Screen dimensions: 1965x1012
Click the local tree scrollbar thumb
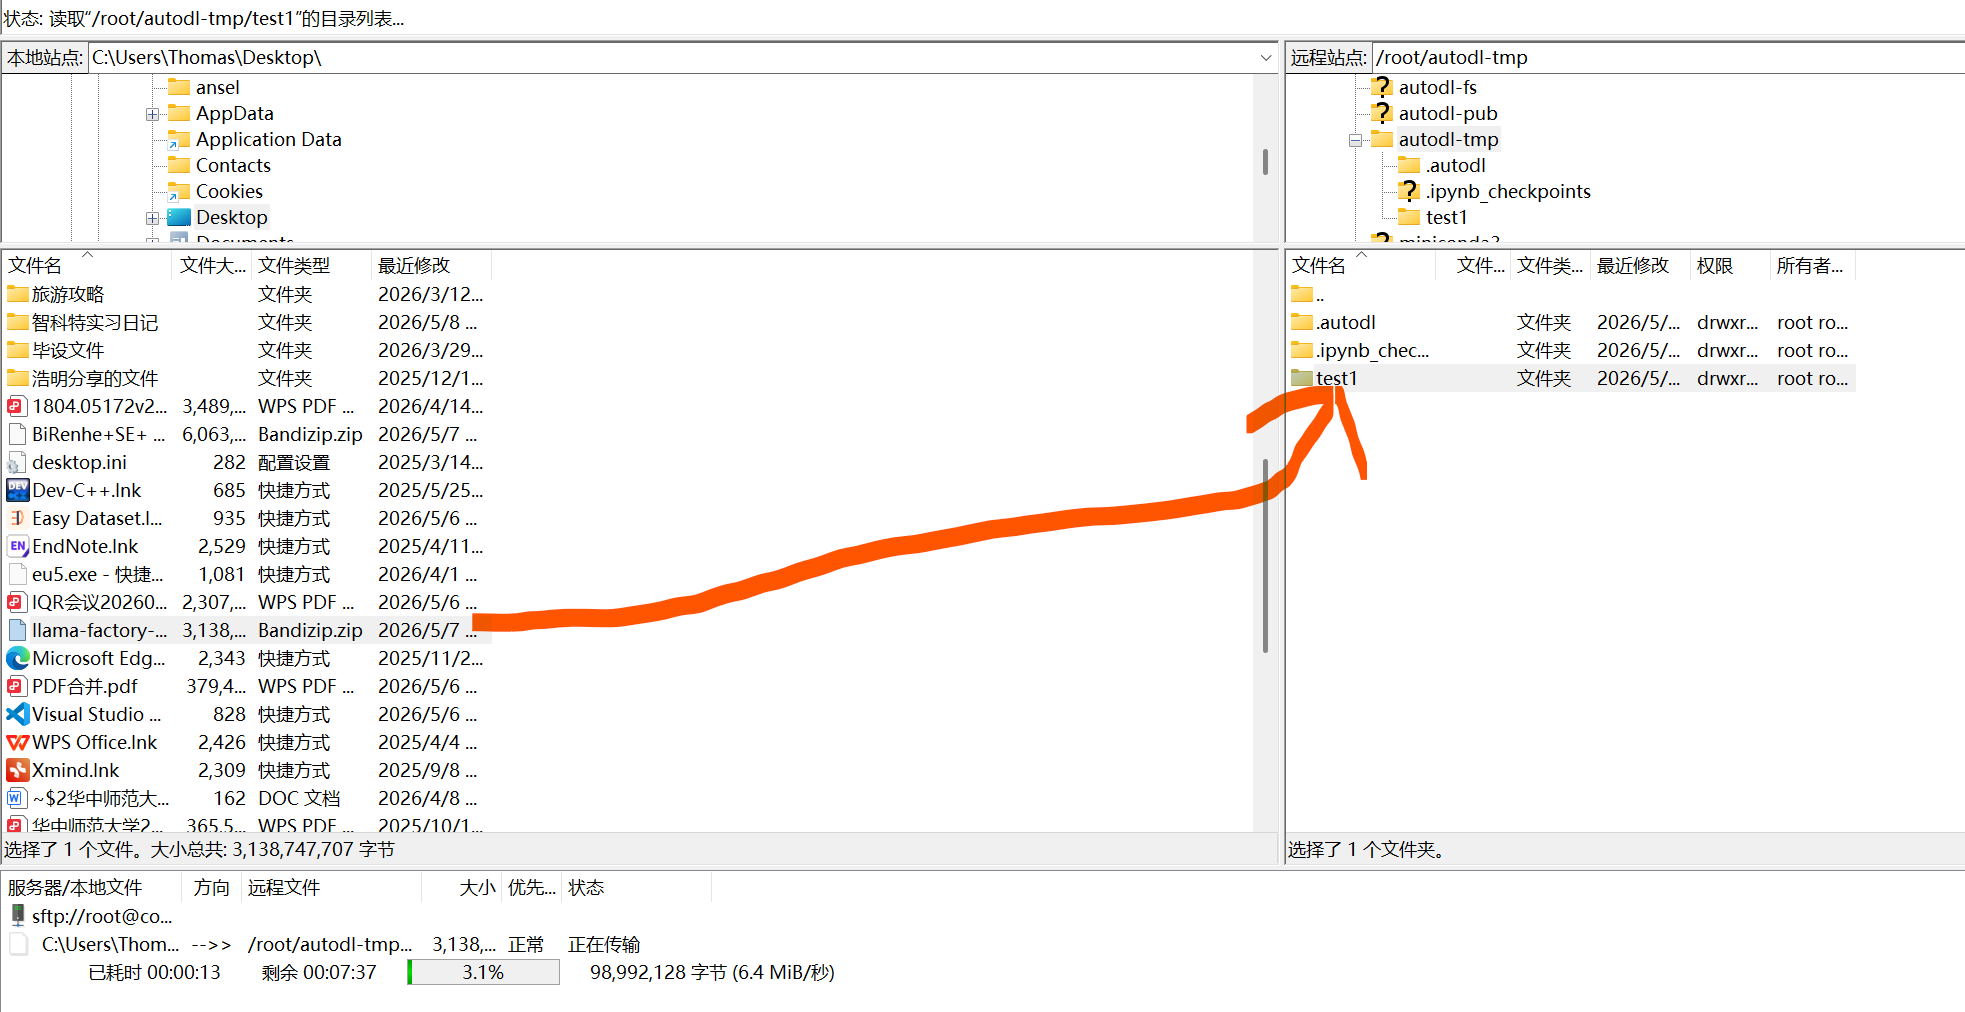pyautogui.click(x=1265, y=162)
